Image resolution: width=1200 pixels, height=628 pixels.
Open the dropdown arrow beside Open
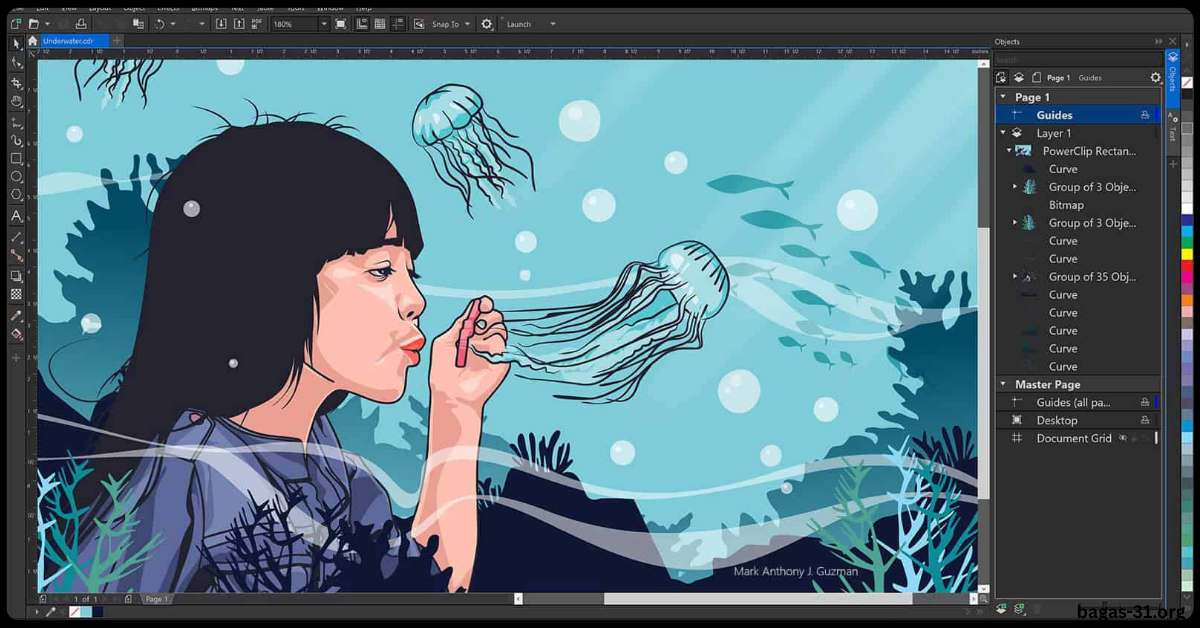click(47, 23)
